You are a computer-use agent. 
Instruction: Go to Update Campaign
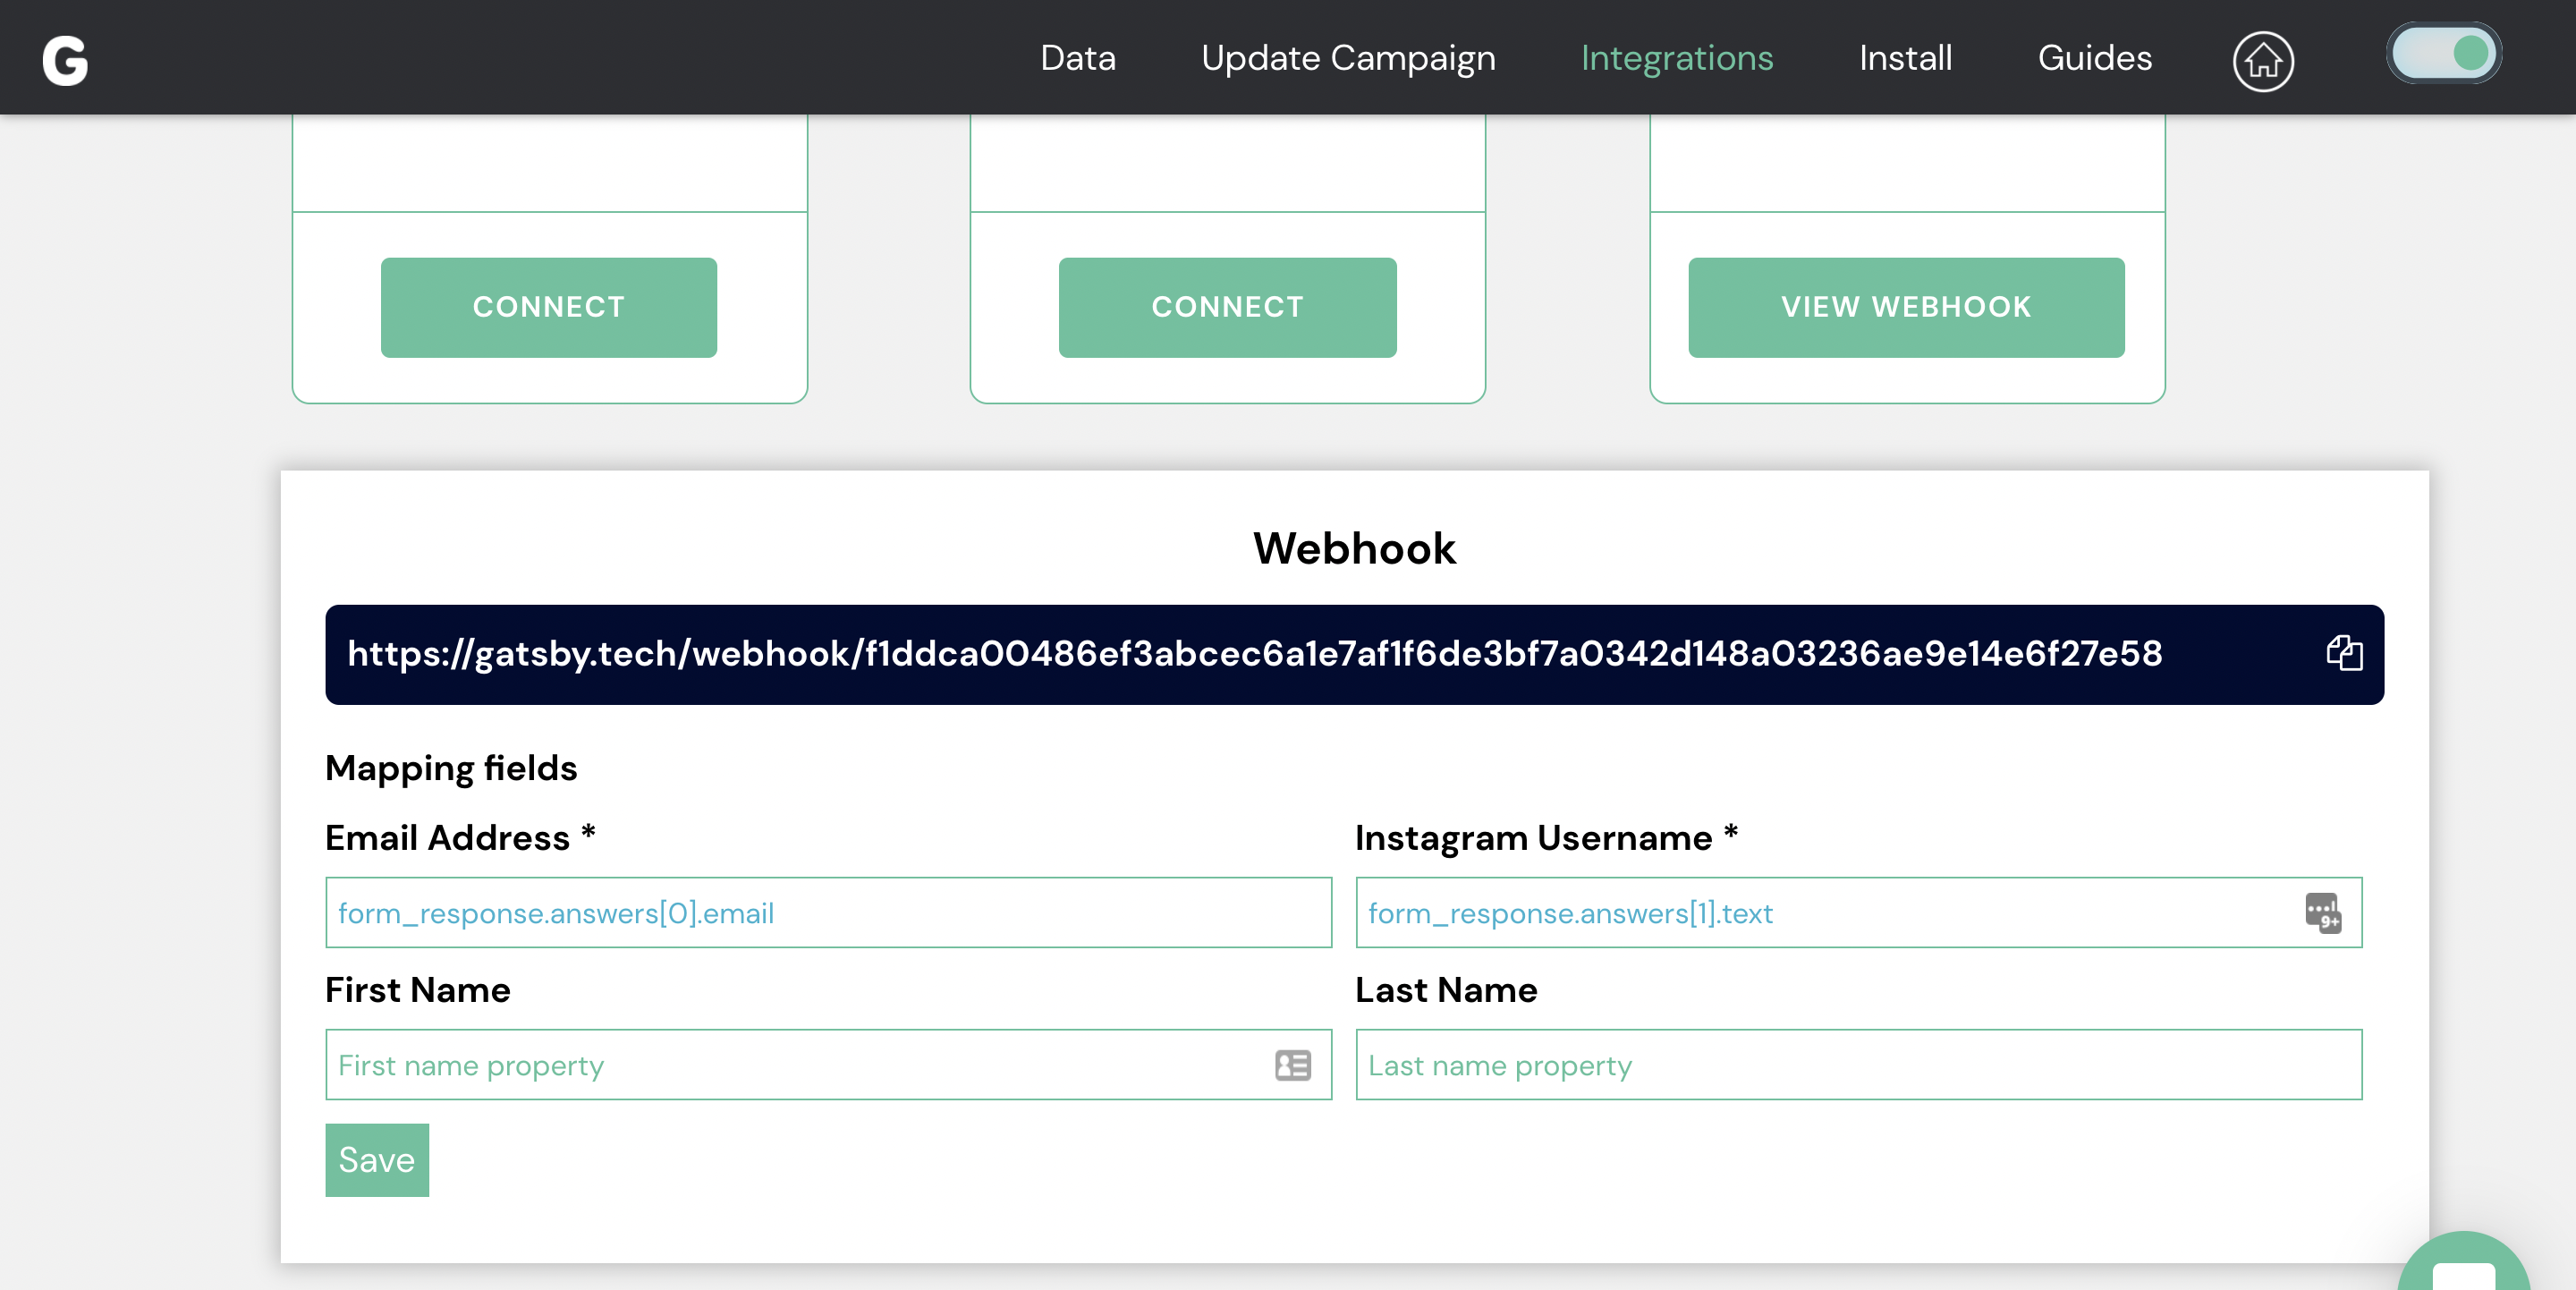point(1348,58)
